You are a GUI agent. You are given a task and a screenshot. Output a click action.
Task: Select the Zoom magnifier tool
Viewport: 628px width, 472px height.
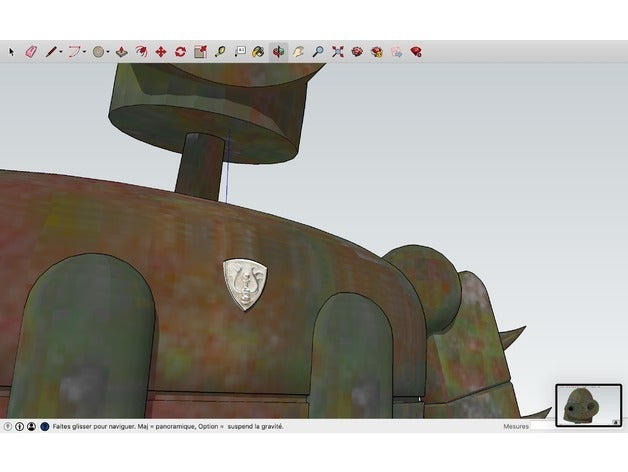click(x=317, y=51)
